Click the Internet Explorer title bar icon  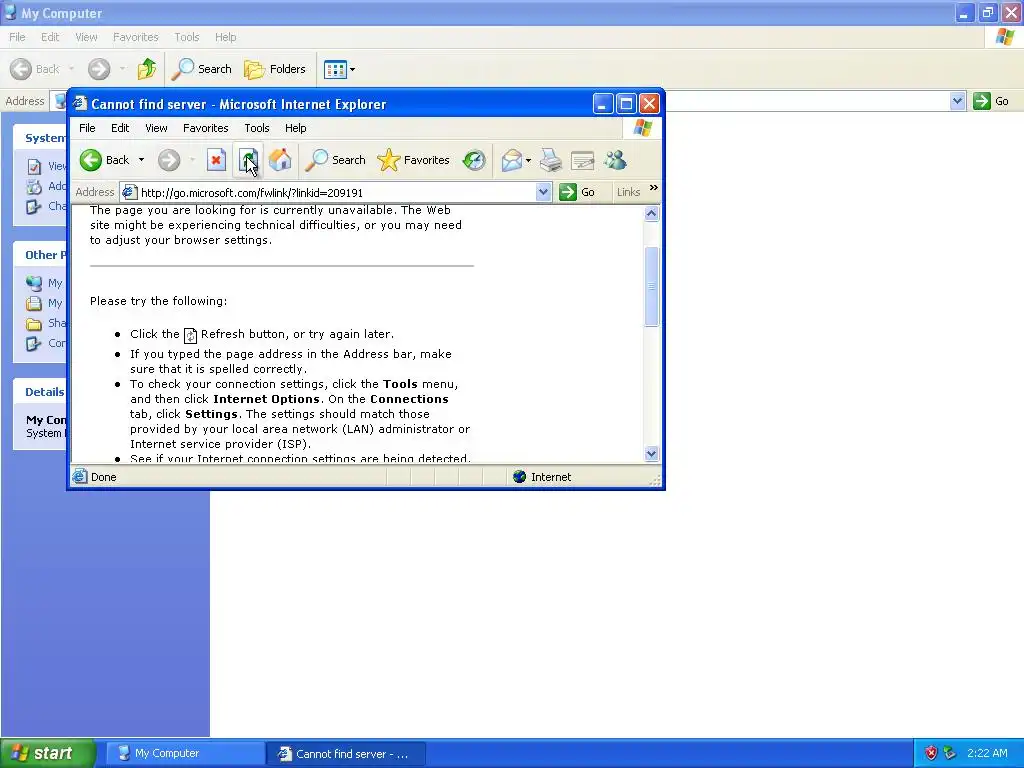[x=80, y=104]
